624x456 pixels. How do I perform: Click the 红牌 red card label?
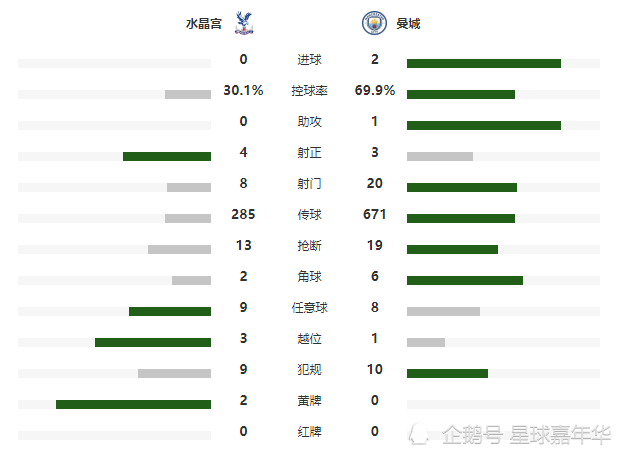pyautogui.click(x=309, y=432)
